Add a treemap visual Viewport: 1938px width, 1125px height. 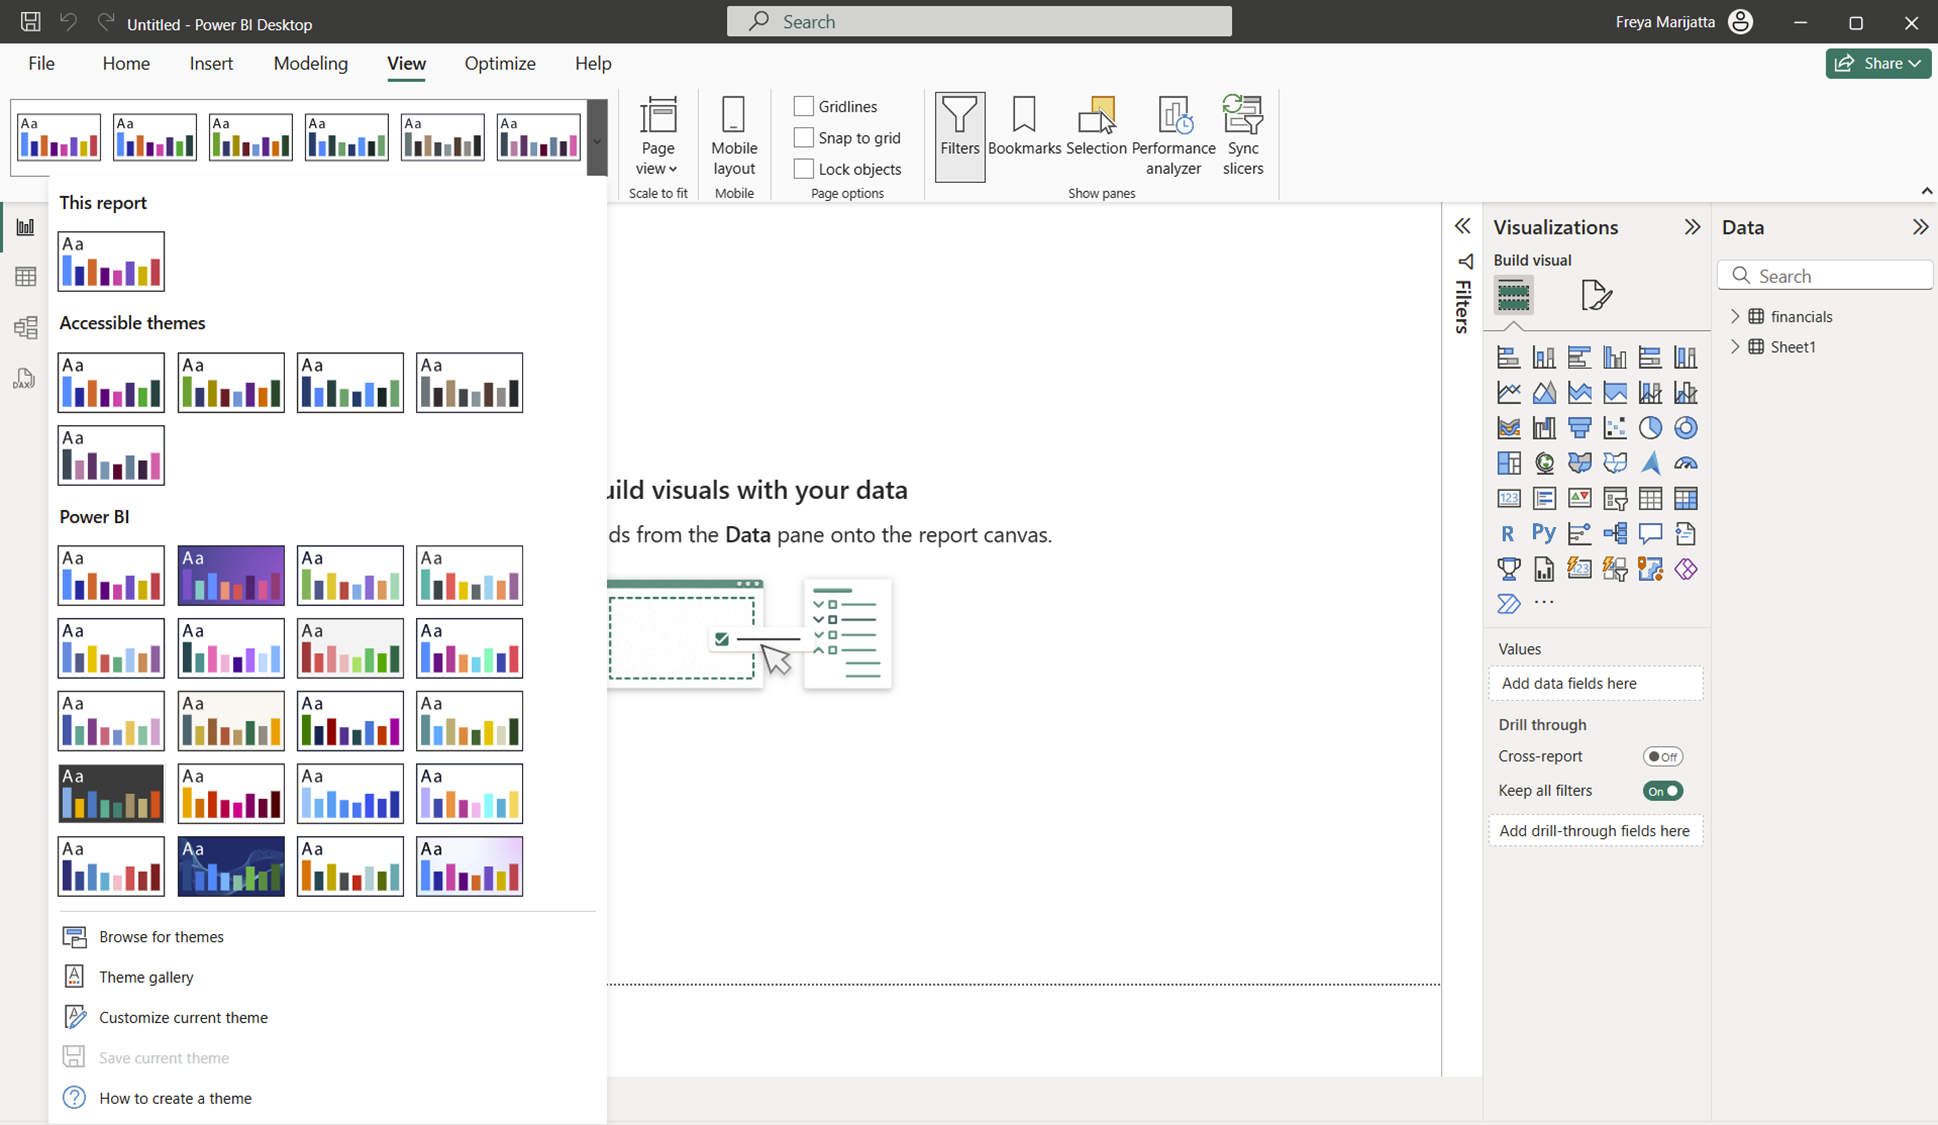click(1509, 463)
